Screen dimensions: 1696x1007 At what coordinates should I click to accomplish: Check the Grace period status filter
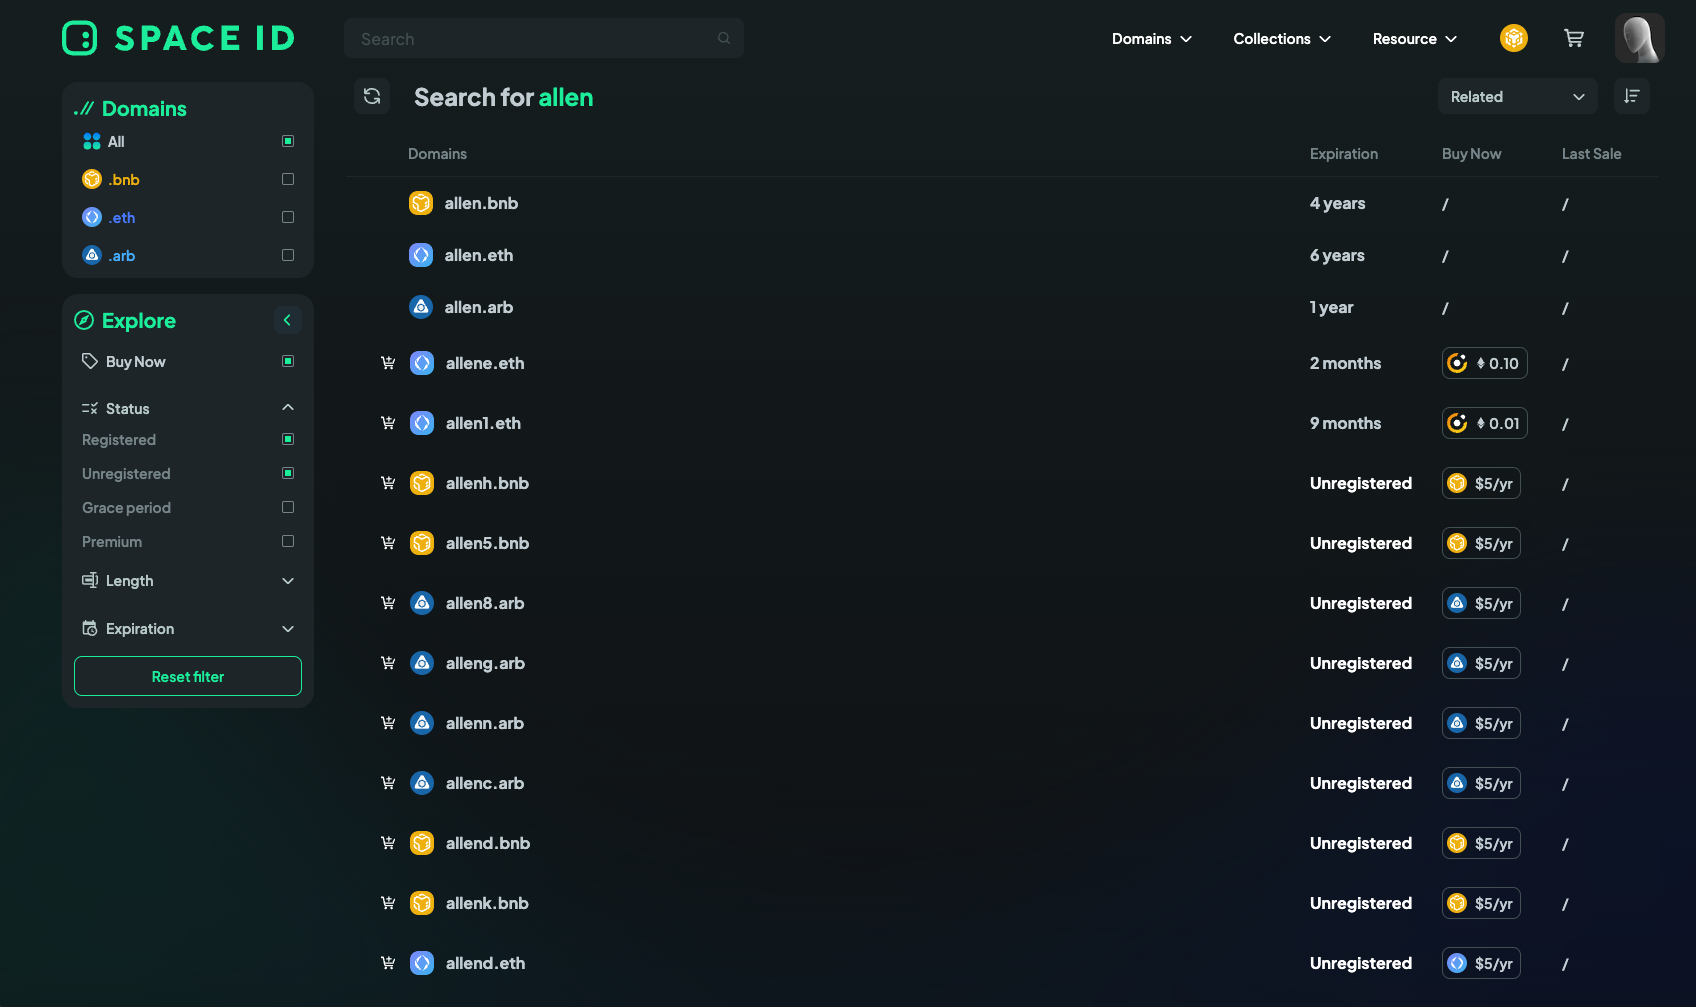[x=288, y=507]
